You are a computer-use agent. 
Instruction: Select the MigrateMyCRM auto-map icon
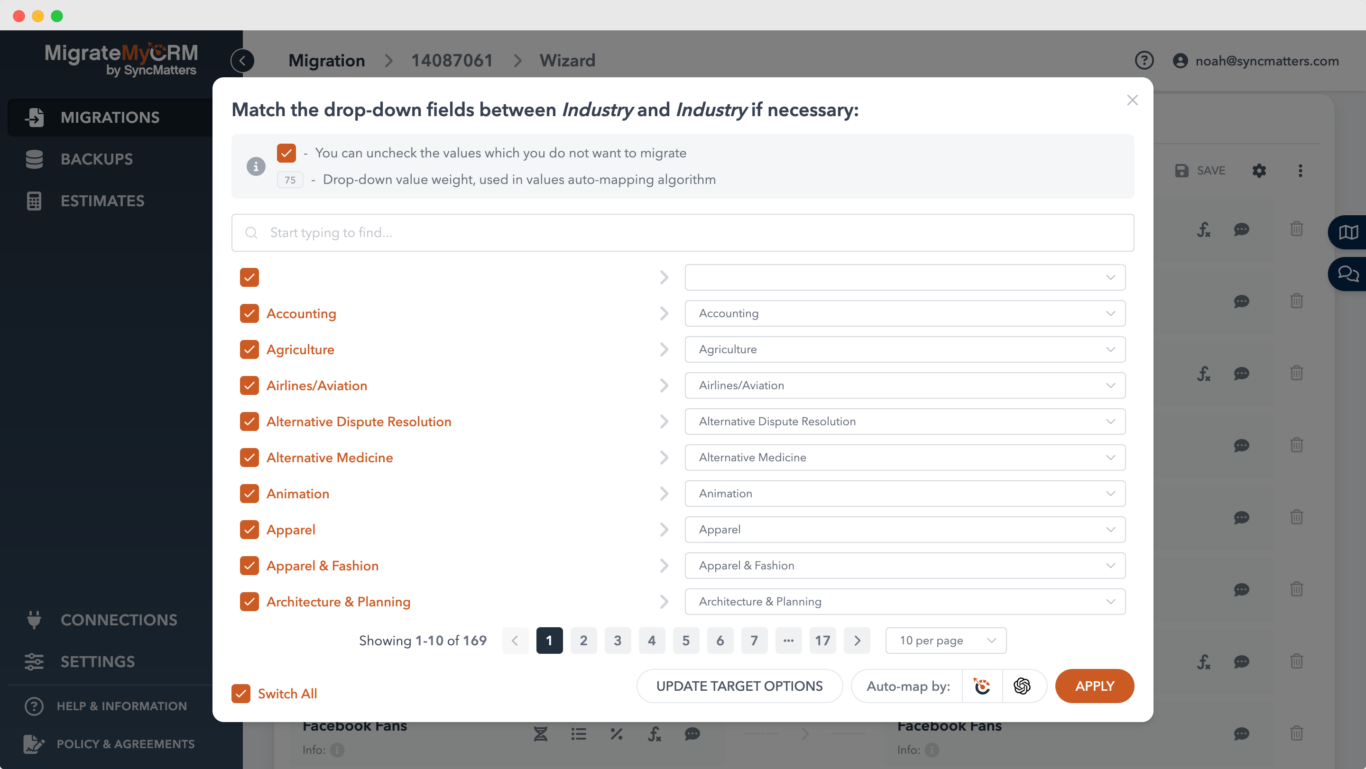(981, 686)
